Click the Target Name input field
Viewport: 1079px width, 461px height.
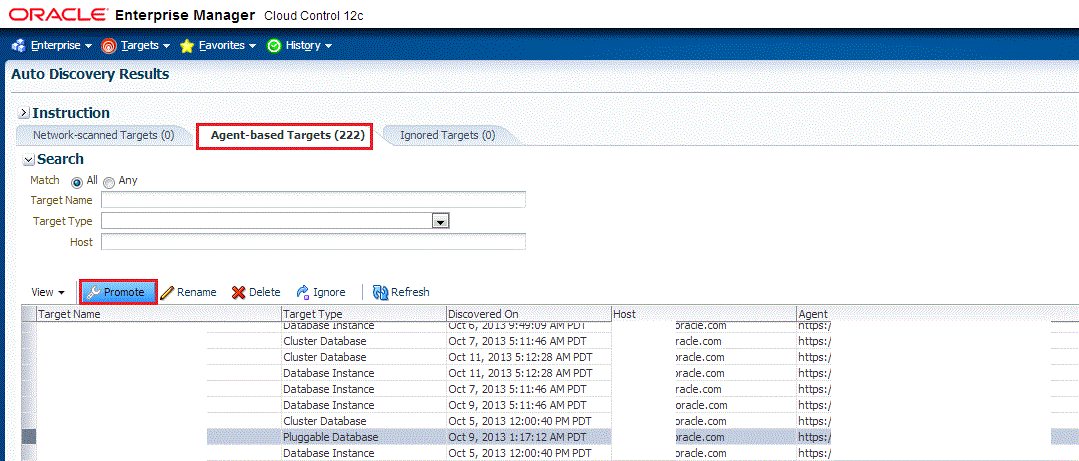click(x=314, y=200)
